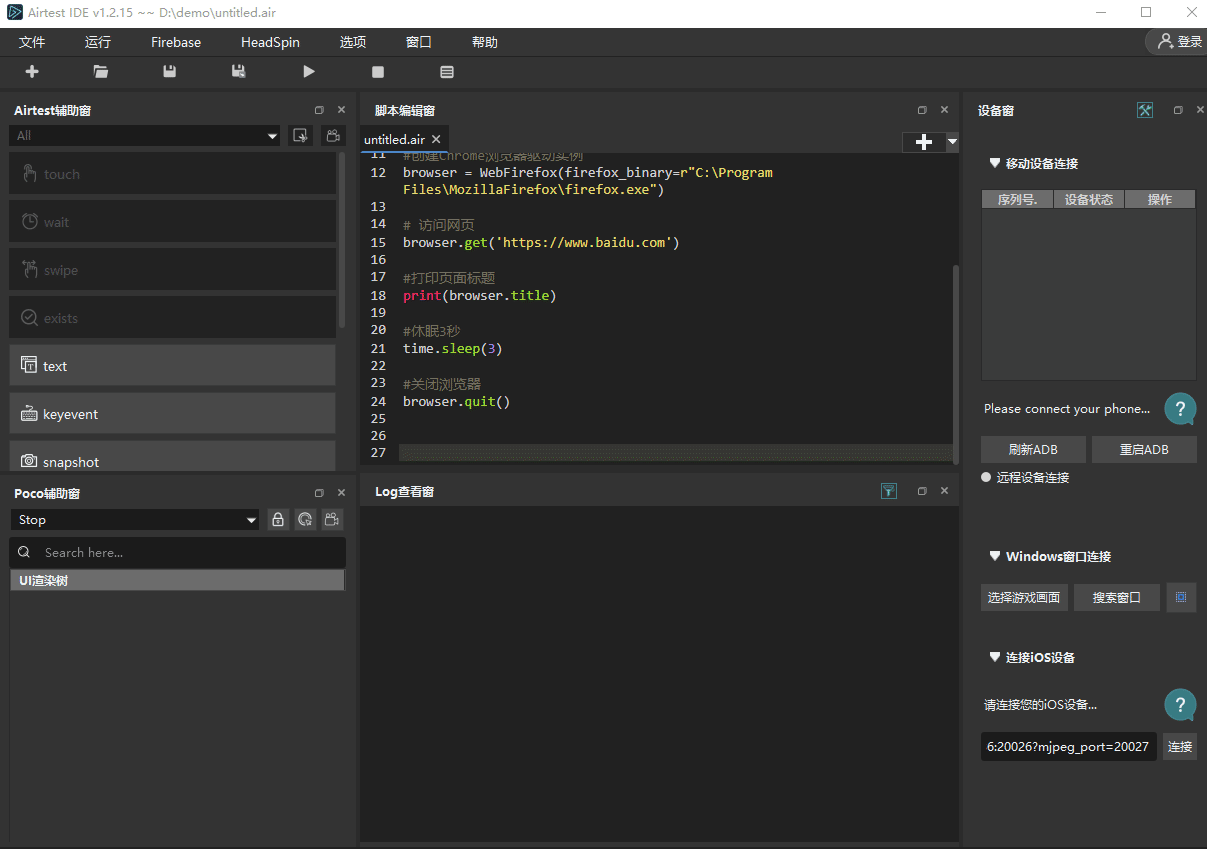Click the 选择游戏画面 button
The width and height of the screenshot is (1207, 849).
(x=1024, y=598)
